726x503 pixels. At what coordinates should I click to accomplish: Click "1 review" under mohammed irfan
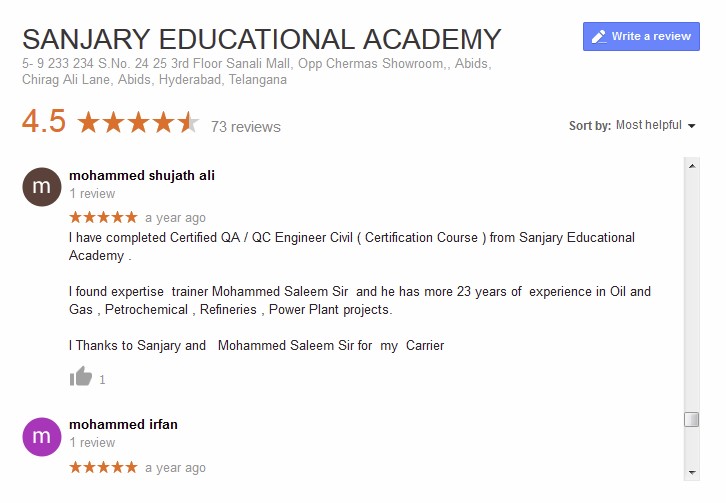point(92,443)
